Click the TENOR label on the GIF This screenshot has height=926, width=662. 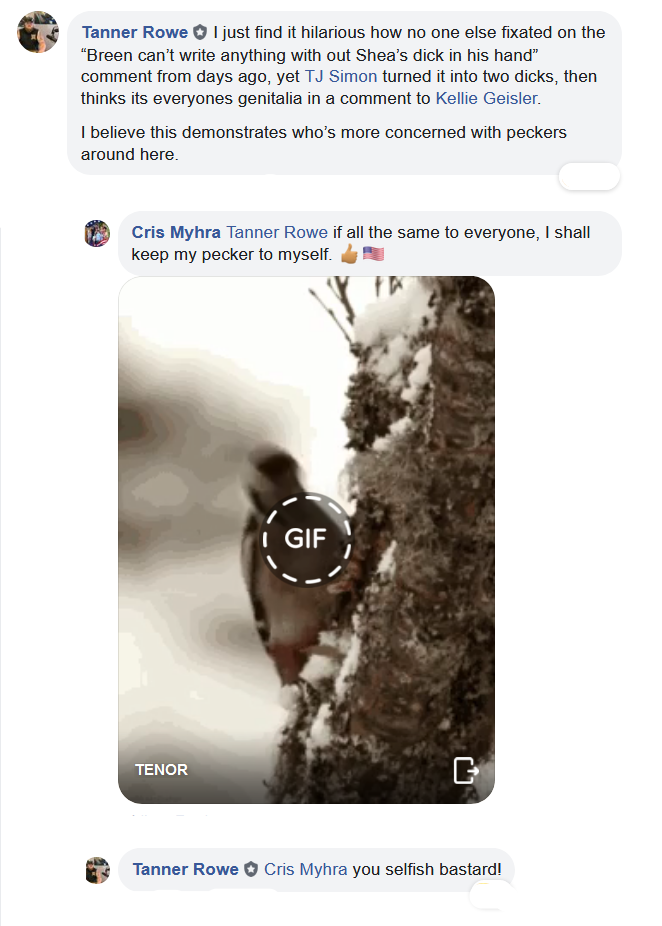pyautogui.click(x=162, y=770)
